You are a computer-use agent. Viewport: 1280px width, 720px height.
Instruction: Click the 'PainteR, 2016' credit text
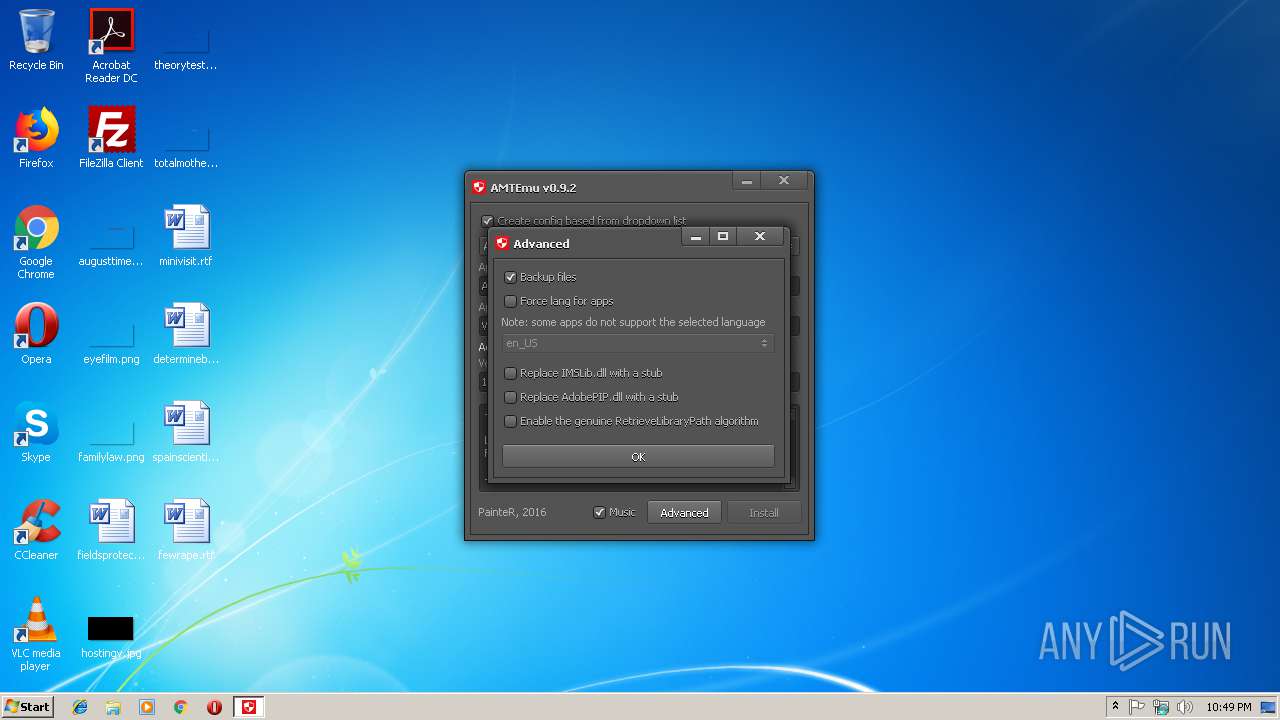[512, 512]
